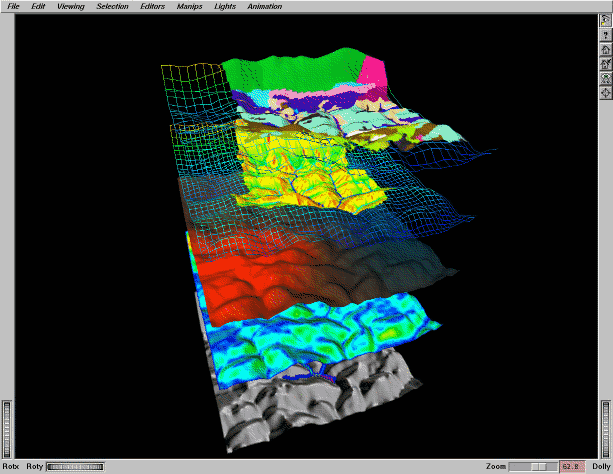Click the View All icon
This screenshot has width=613, height=474.
pos(605,78)
